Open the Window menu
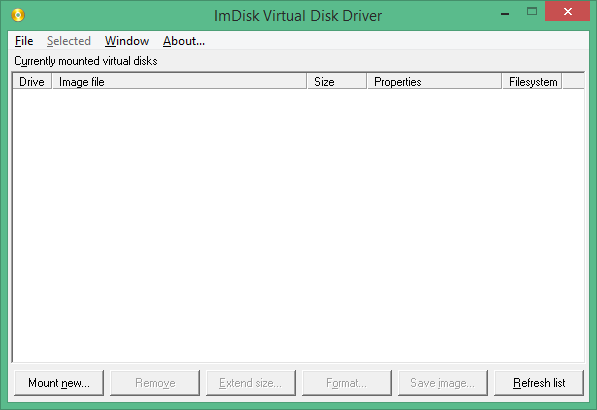Image resolution: width=597 pixels, height=410 pixels. click(x=127, y=41)
